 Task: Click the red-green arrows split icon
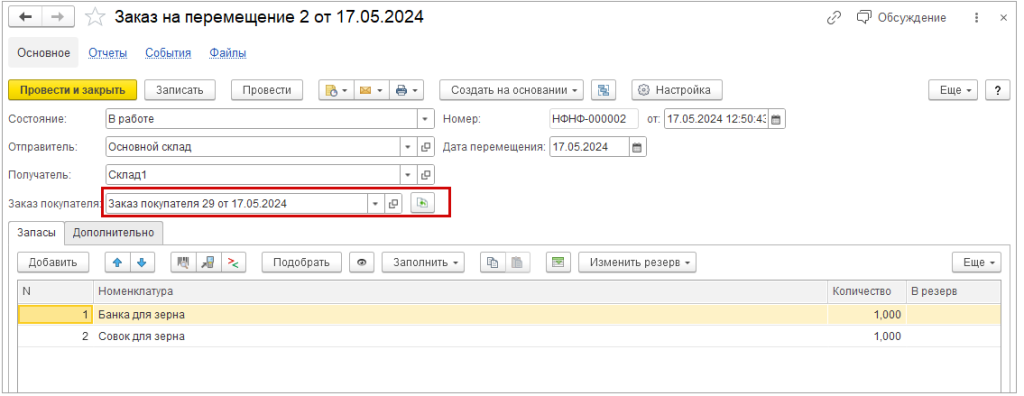[x=232, y=263]
